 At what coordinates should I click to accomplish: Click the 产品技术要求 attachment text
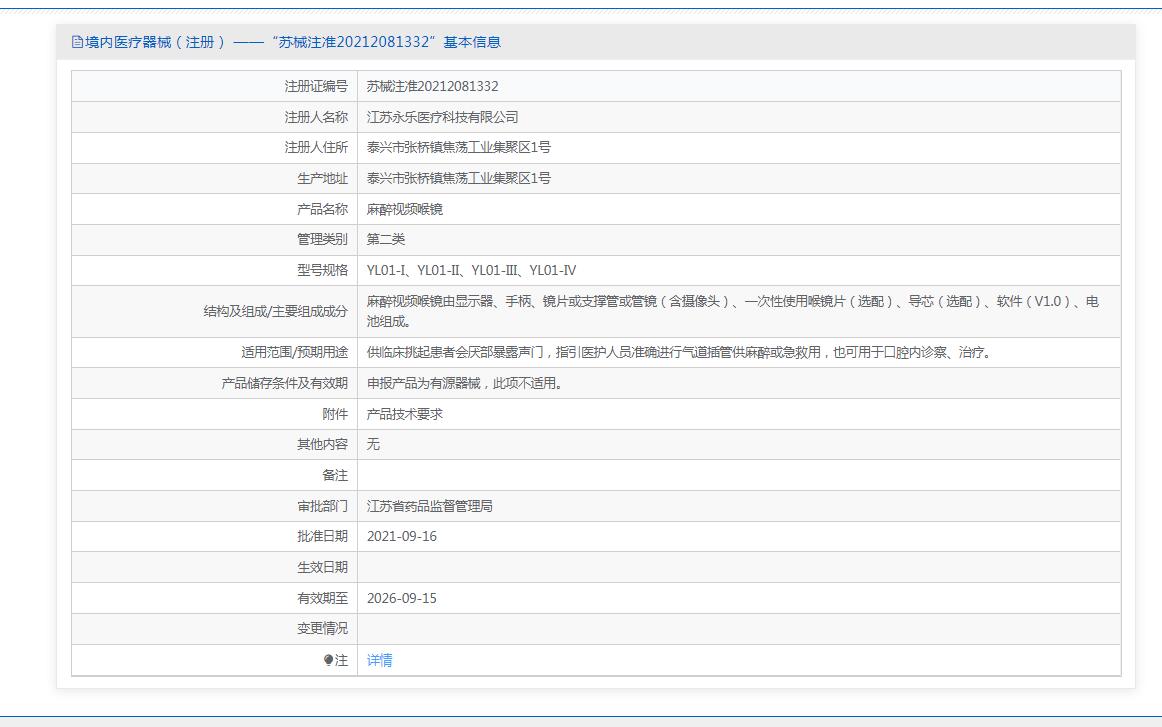pos(404,414)
